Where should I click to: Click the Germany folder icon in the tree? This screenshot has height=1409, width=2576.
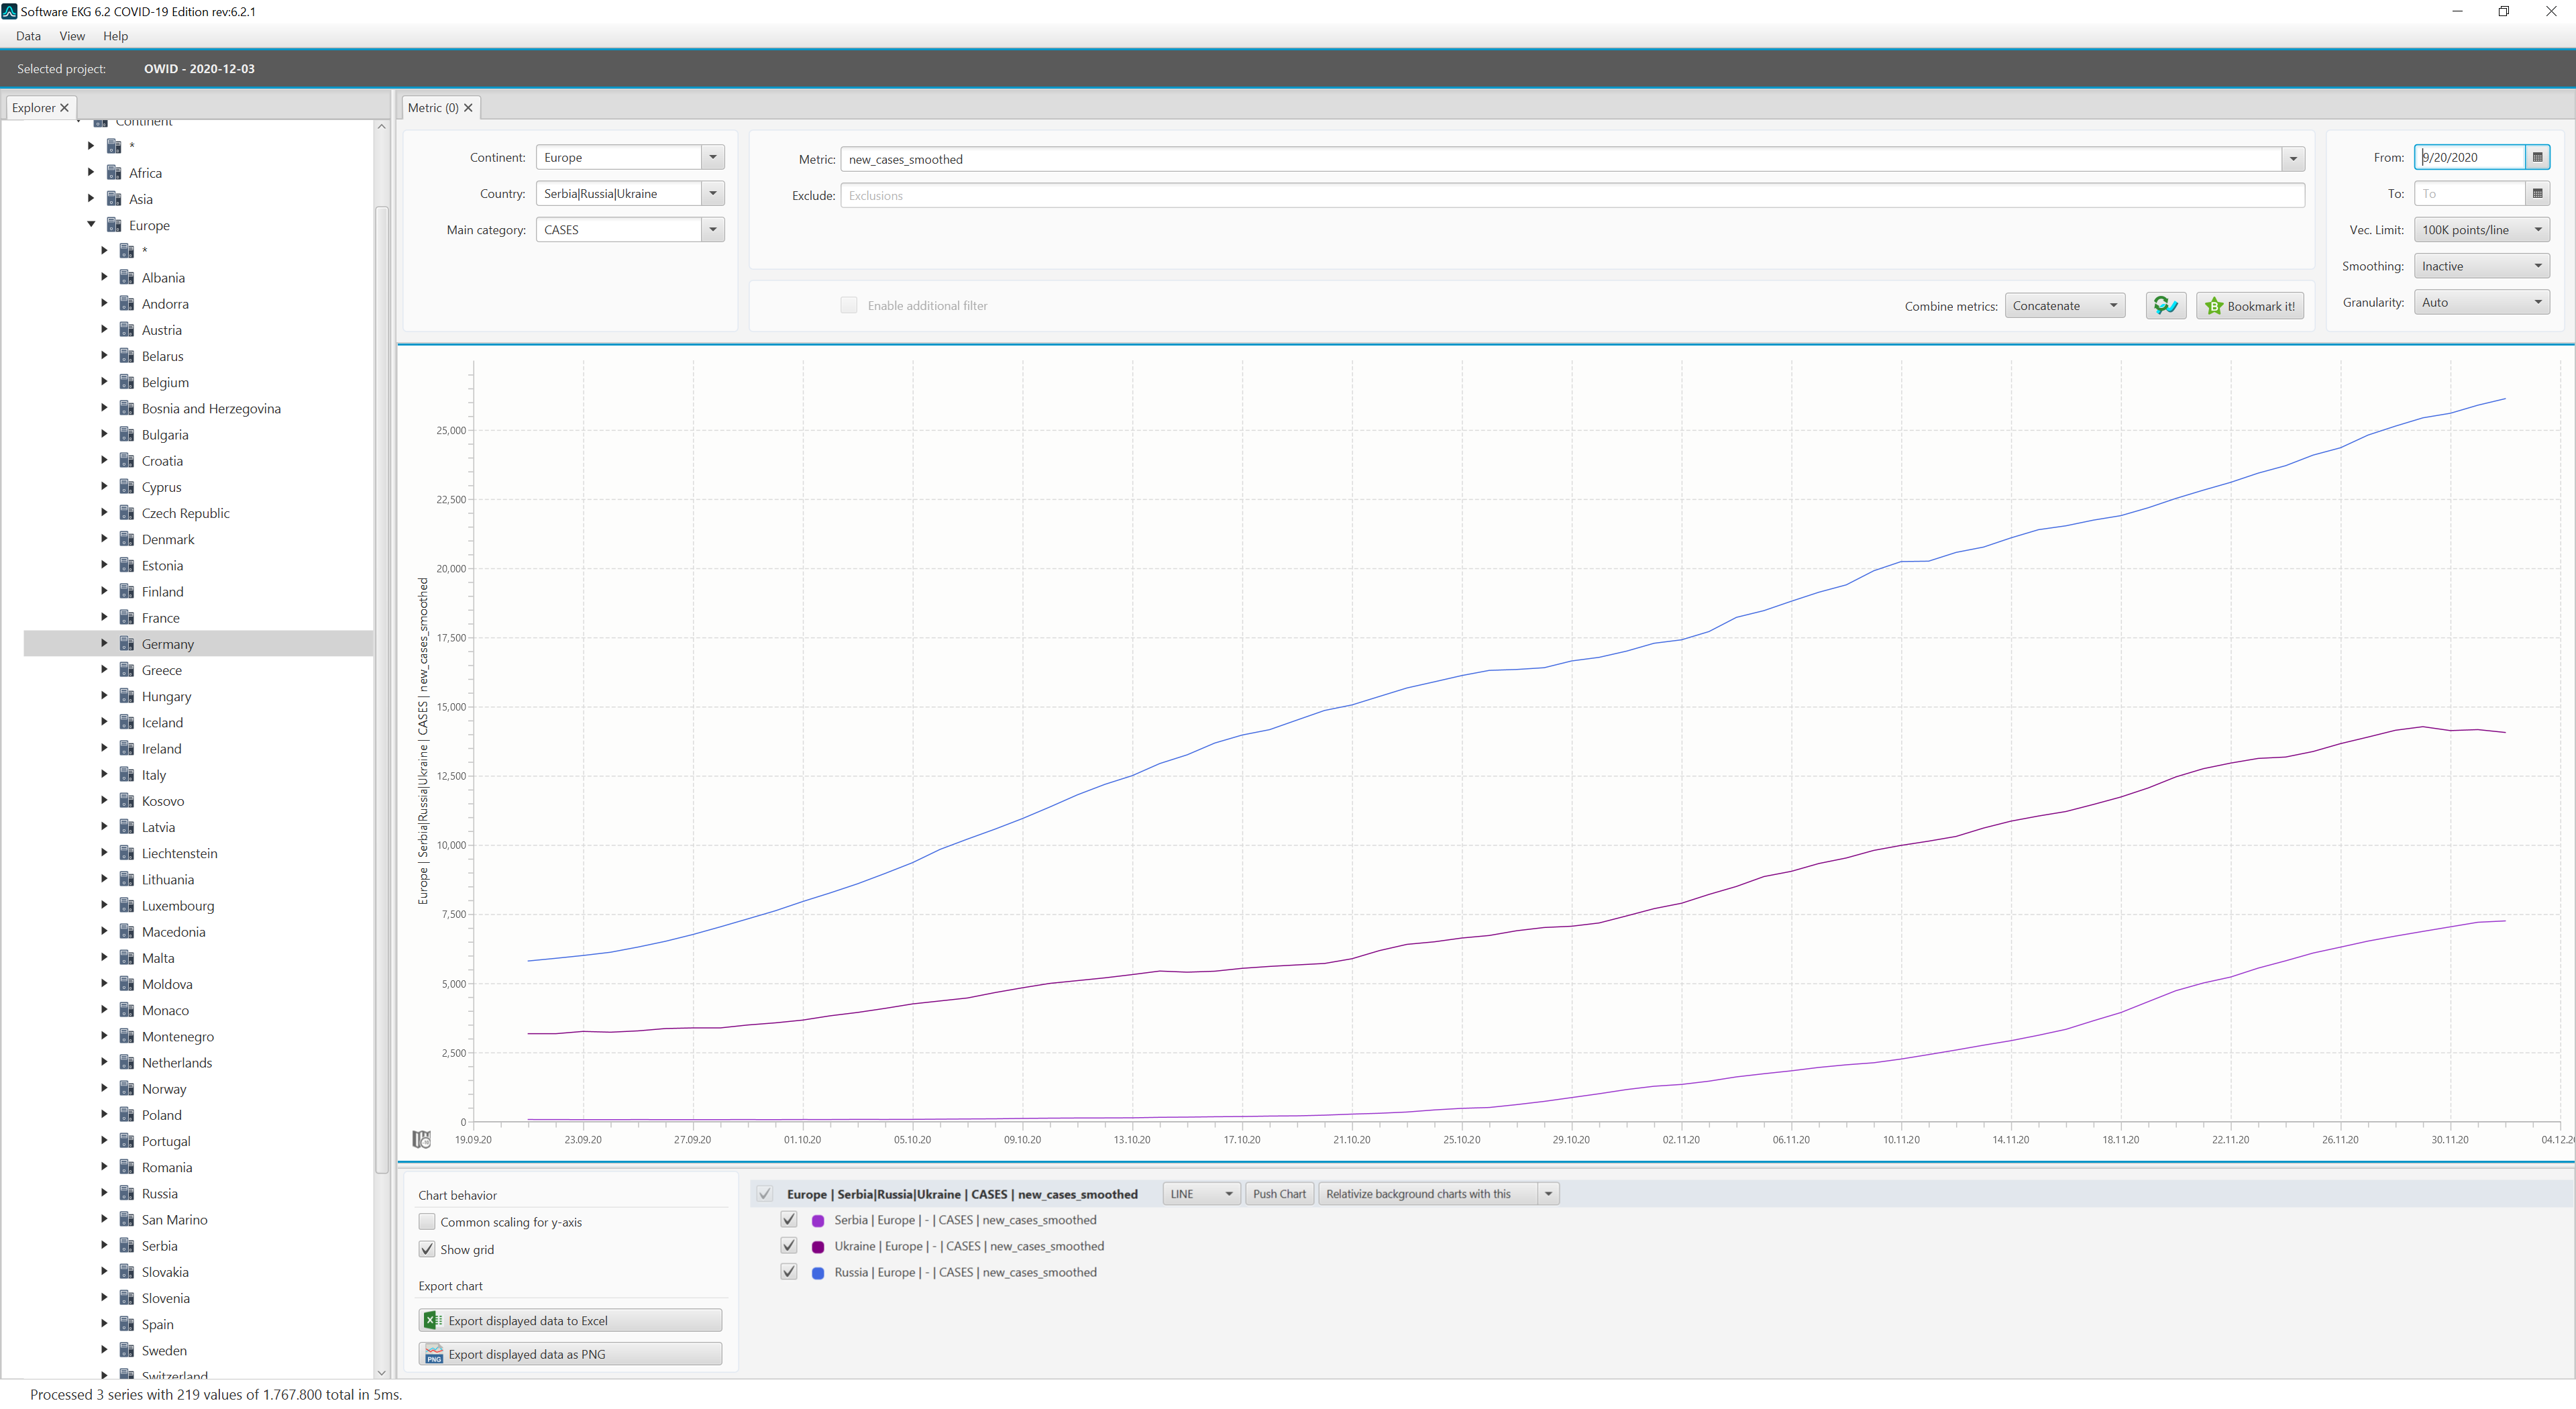(x=127, y=643)
